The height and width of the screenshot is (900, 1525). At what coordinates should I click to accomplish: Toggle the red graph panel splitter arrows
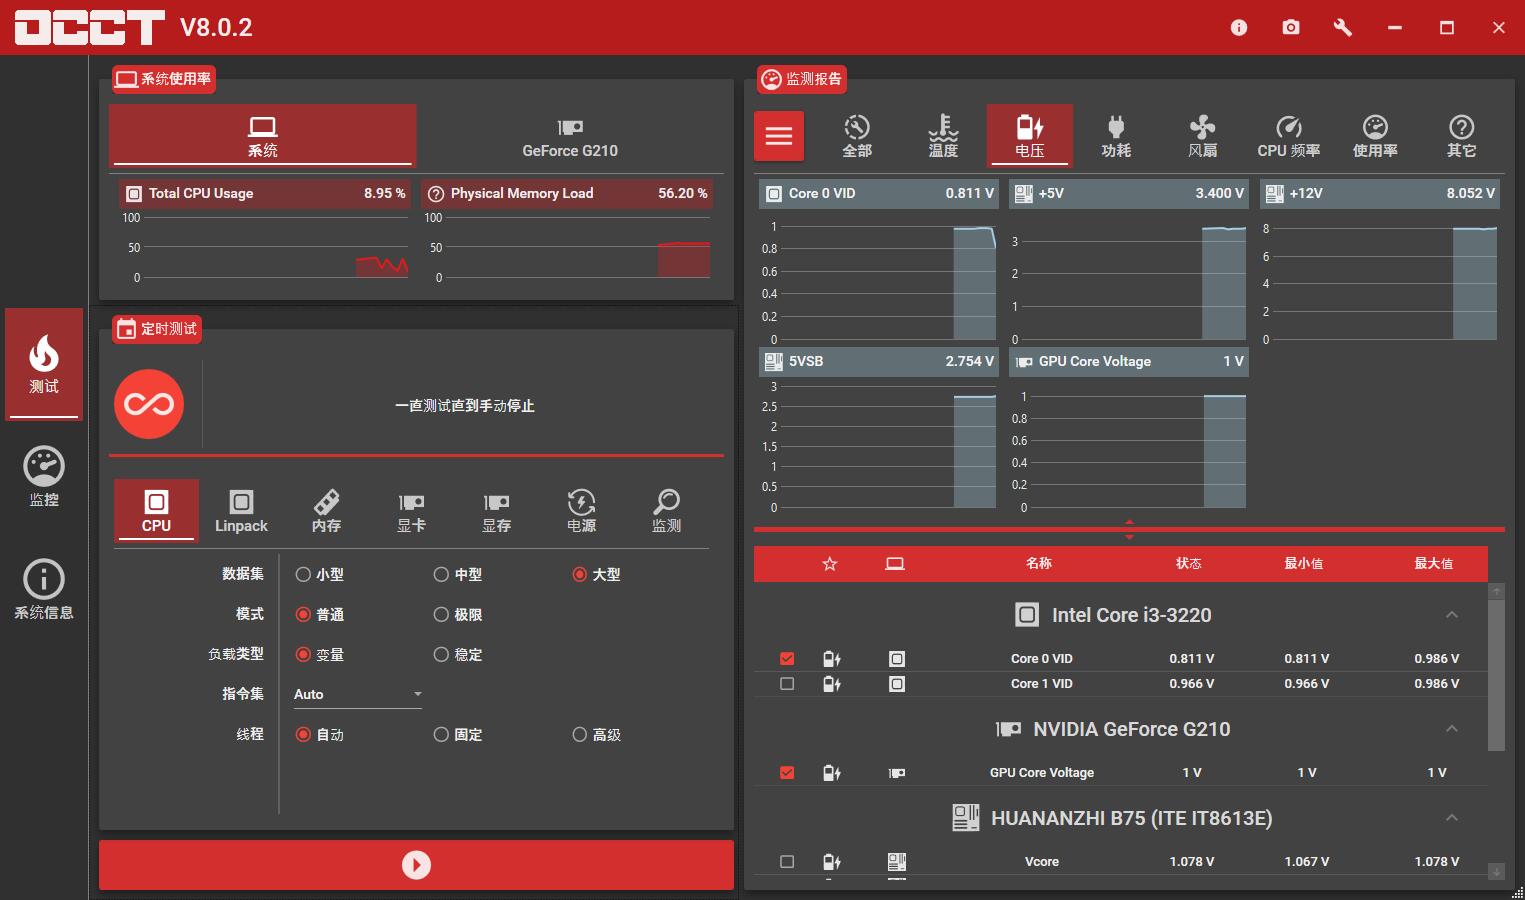(x=1129, y=529)
